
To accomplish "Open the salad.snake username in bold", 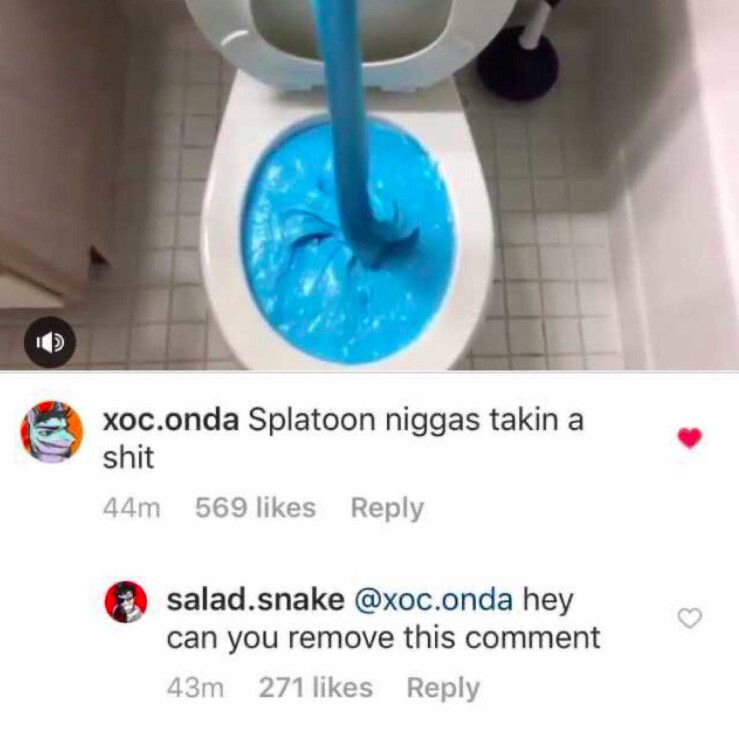I will pos(255,599).
